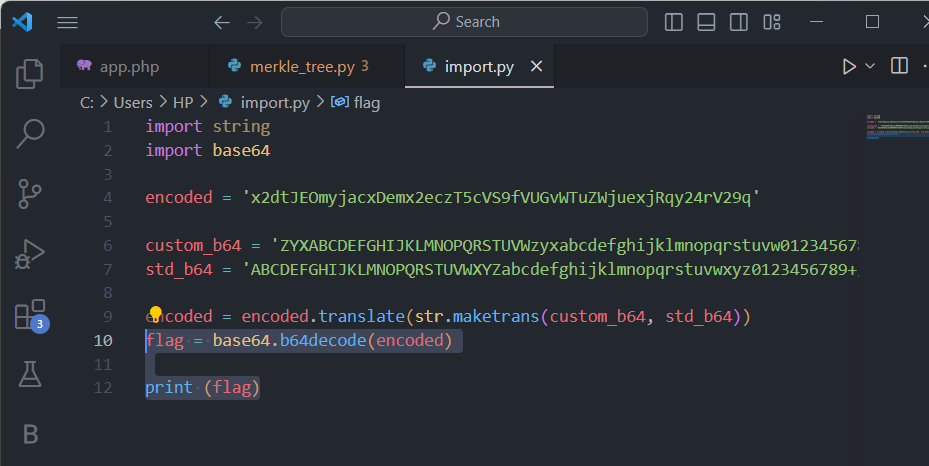Click the Search command center field
Viewport: 929px width, 466px height.
point(464,22)
